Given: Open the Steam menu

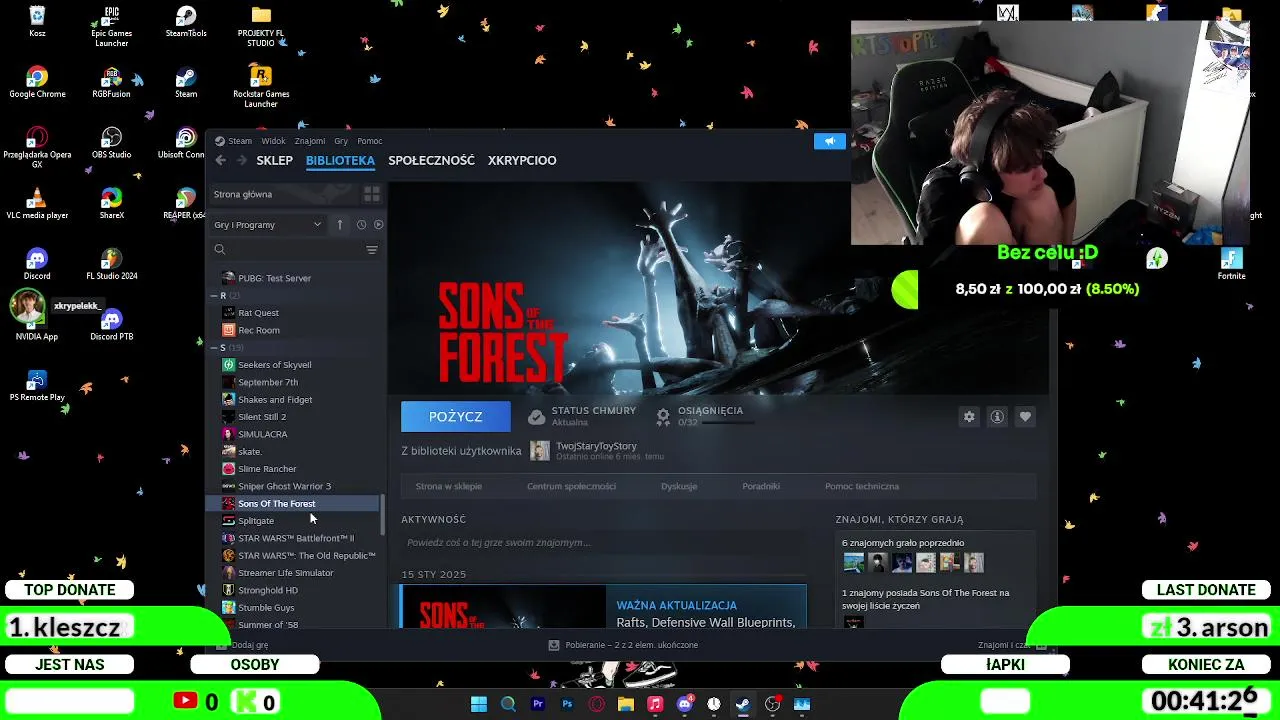Looking at the screenshot, I should click(240, 141).
